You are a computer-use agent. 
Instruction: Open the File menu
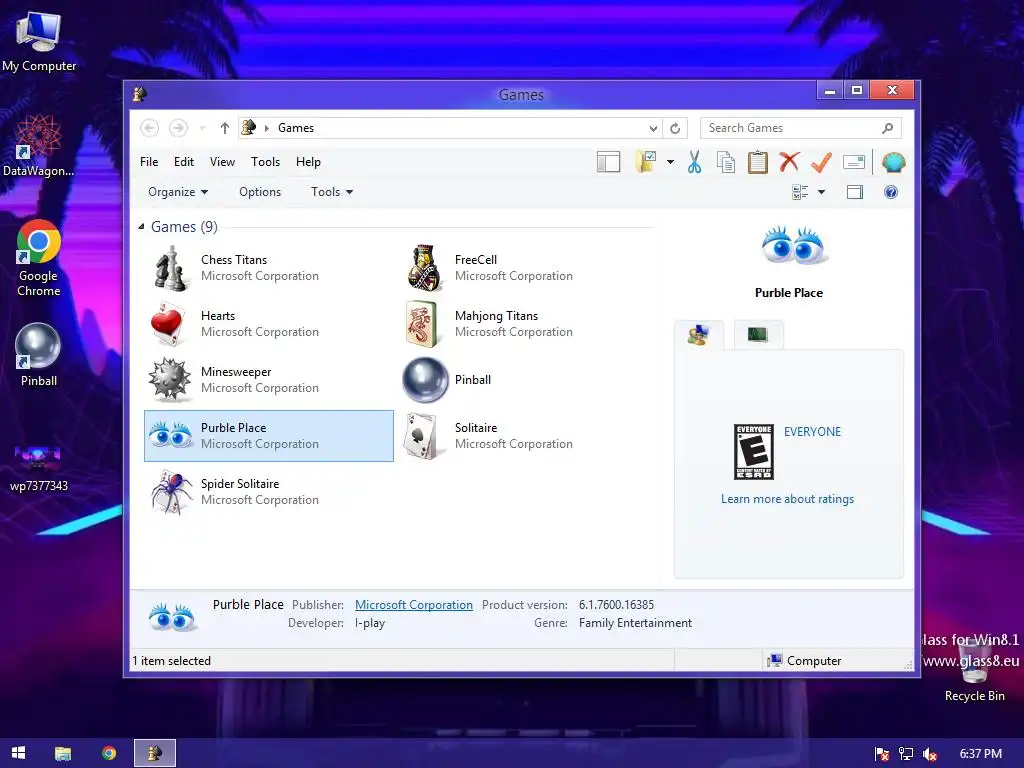pos(149,162)
